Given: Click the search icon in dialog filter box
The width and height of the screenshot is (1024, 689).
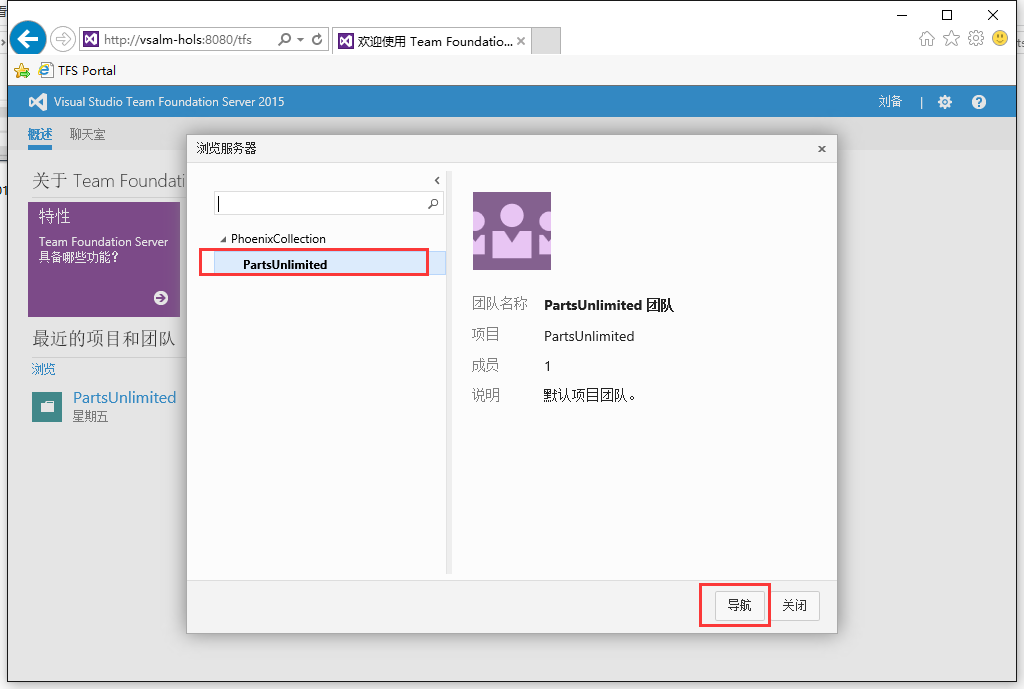Looking at the screenshot, I should (x=433, y=204).
